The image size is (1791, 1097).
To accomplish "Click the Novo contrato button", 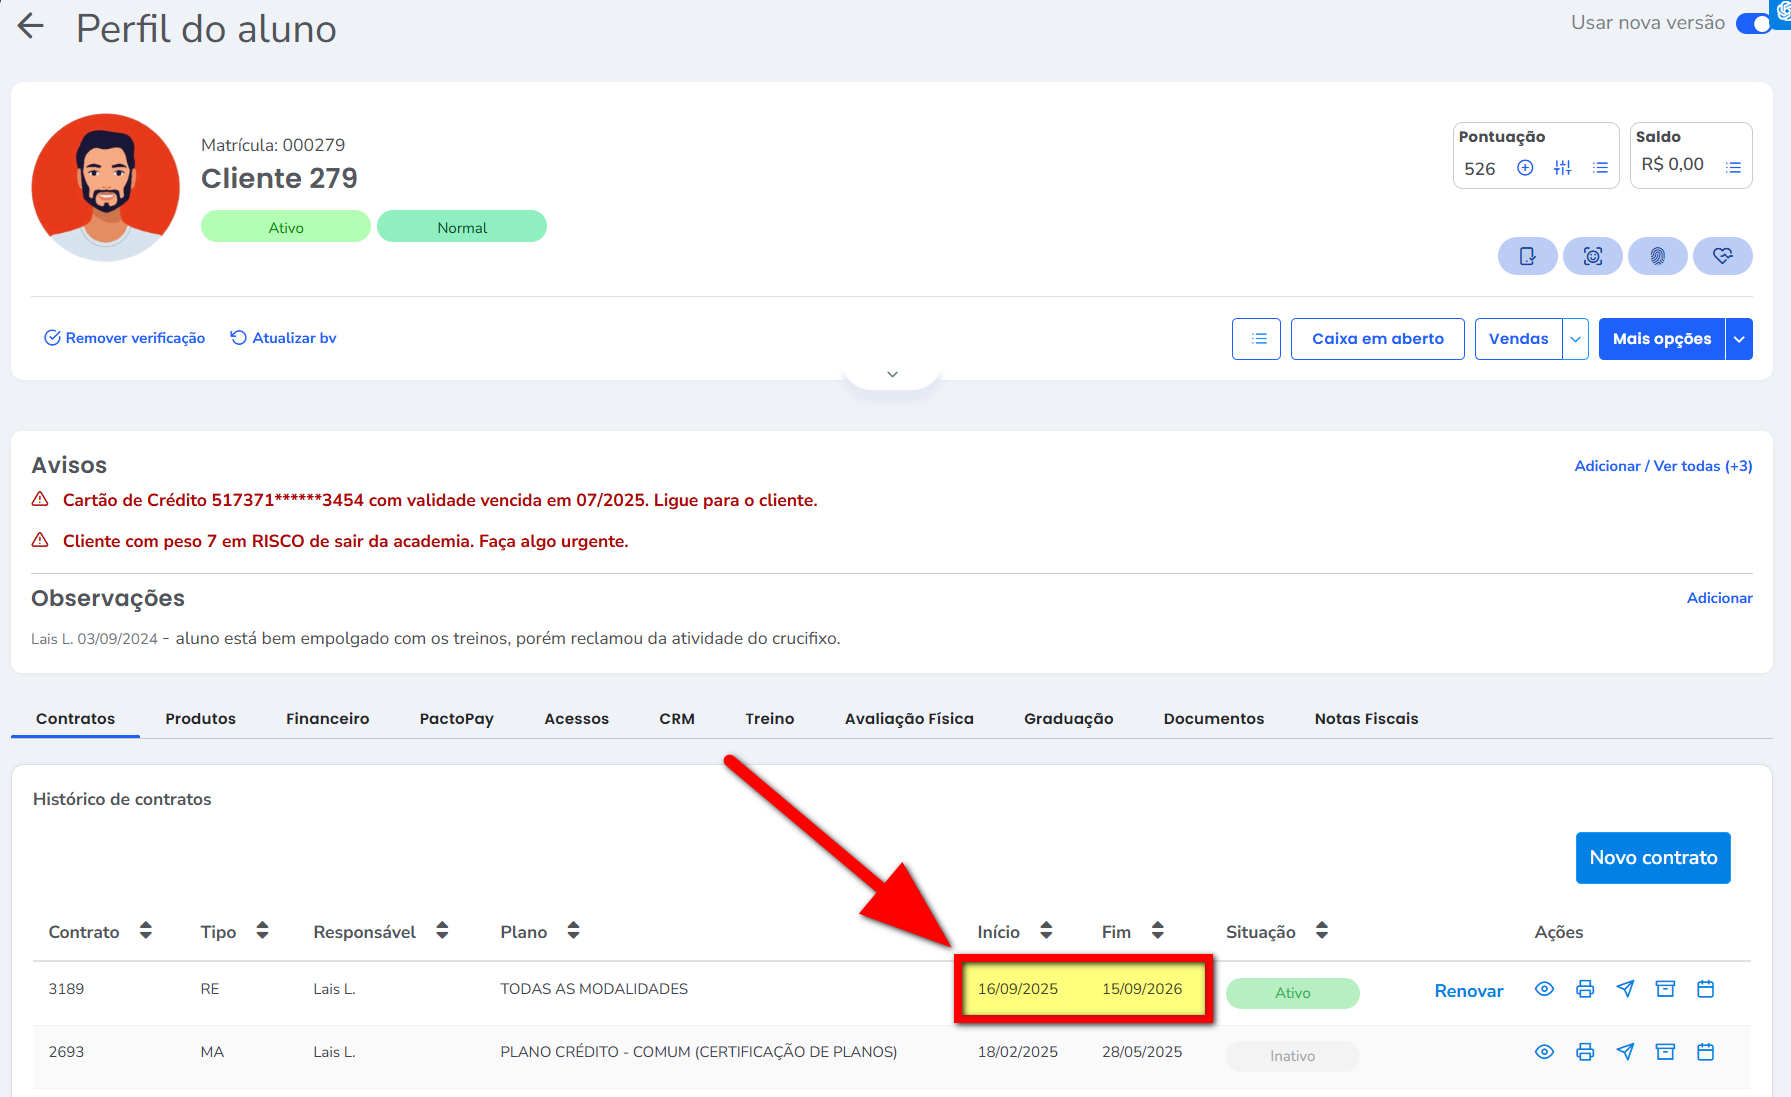I will tap(1652, 858).
